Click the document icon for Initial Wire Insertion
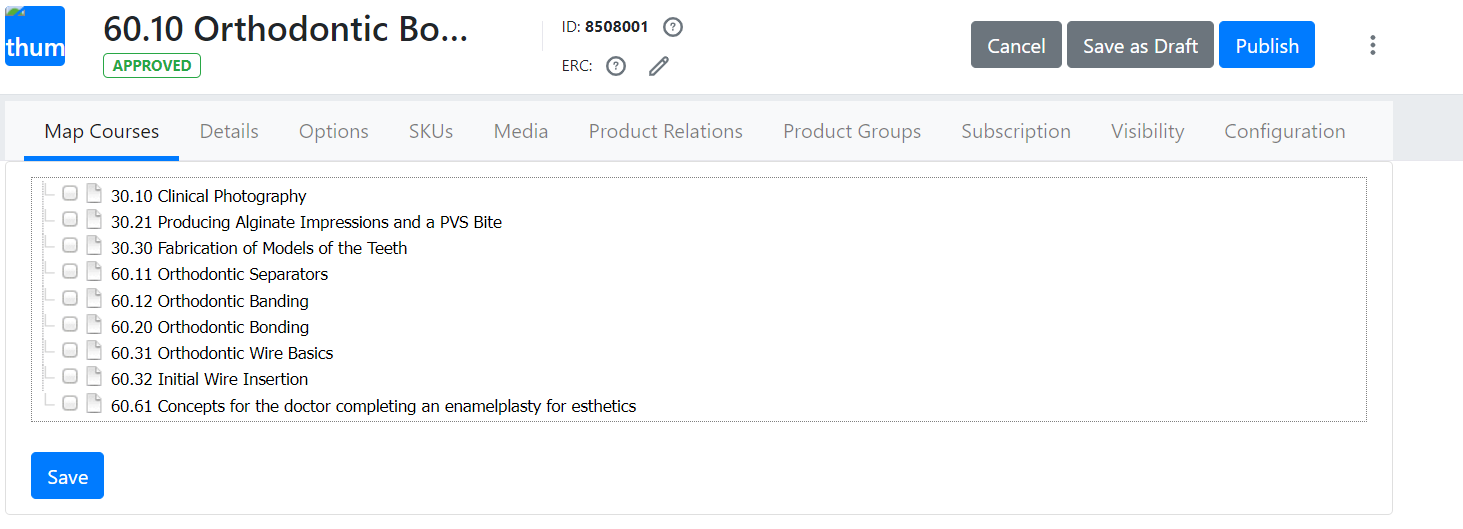Image resolution: width=1463 pixels, height=529 pixels. point(94,377)
